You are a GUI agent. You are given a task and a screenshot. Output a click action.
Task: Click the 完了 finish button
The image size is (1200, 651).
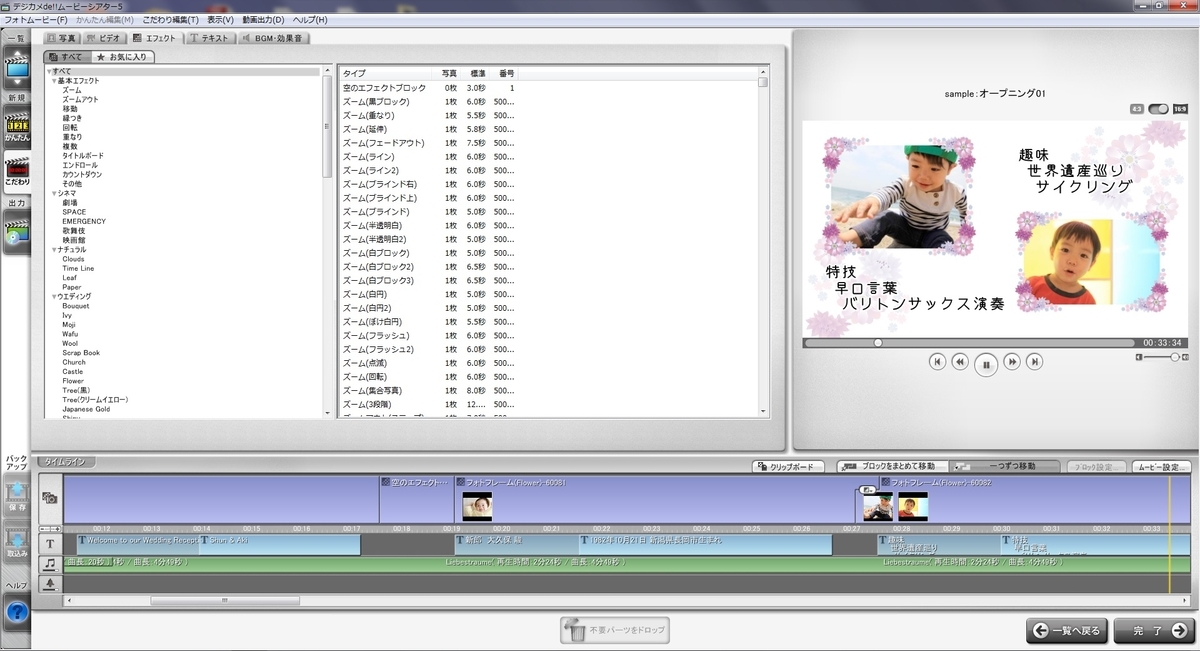[1153, 631]
